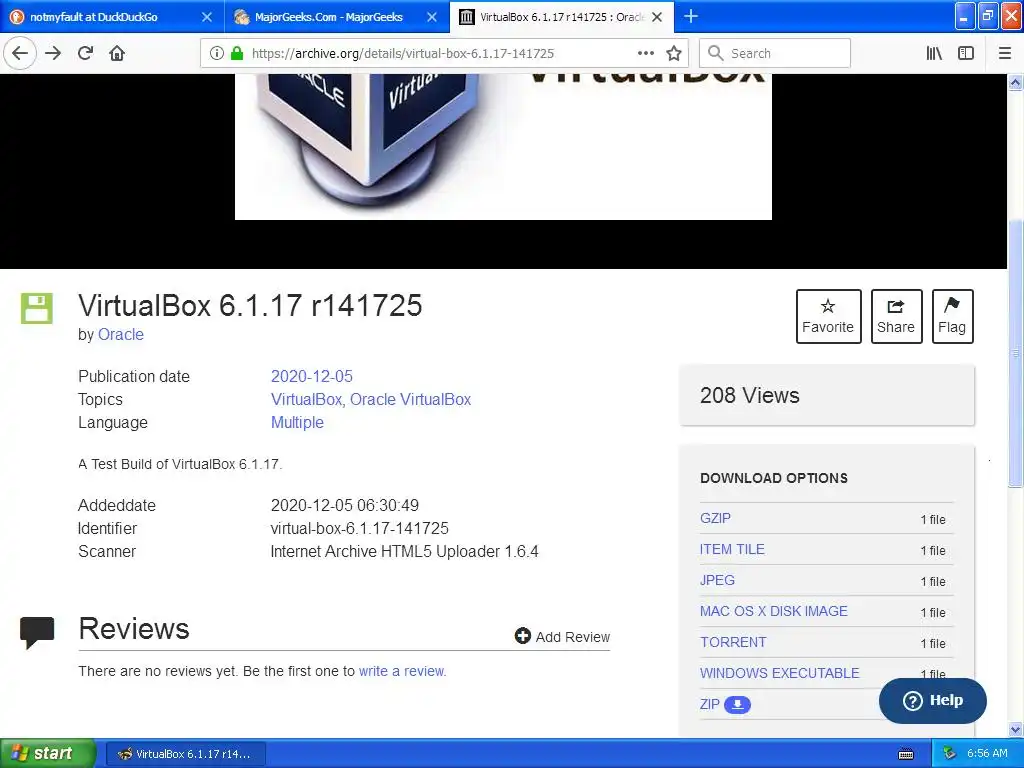This screenshot has width=1024, height=768.
Task: Select VirtualBox 6.1.17 taskbar button
Action: click(x=185, y=754)
